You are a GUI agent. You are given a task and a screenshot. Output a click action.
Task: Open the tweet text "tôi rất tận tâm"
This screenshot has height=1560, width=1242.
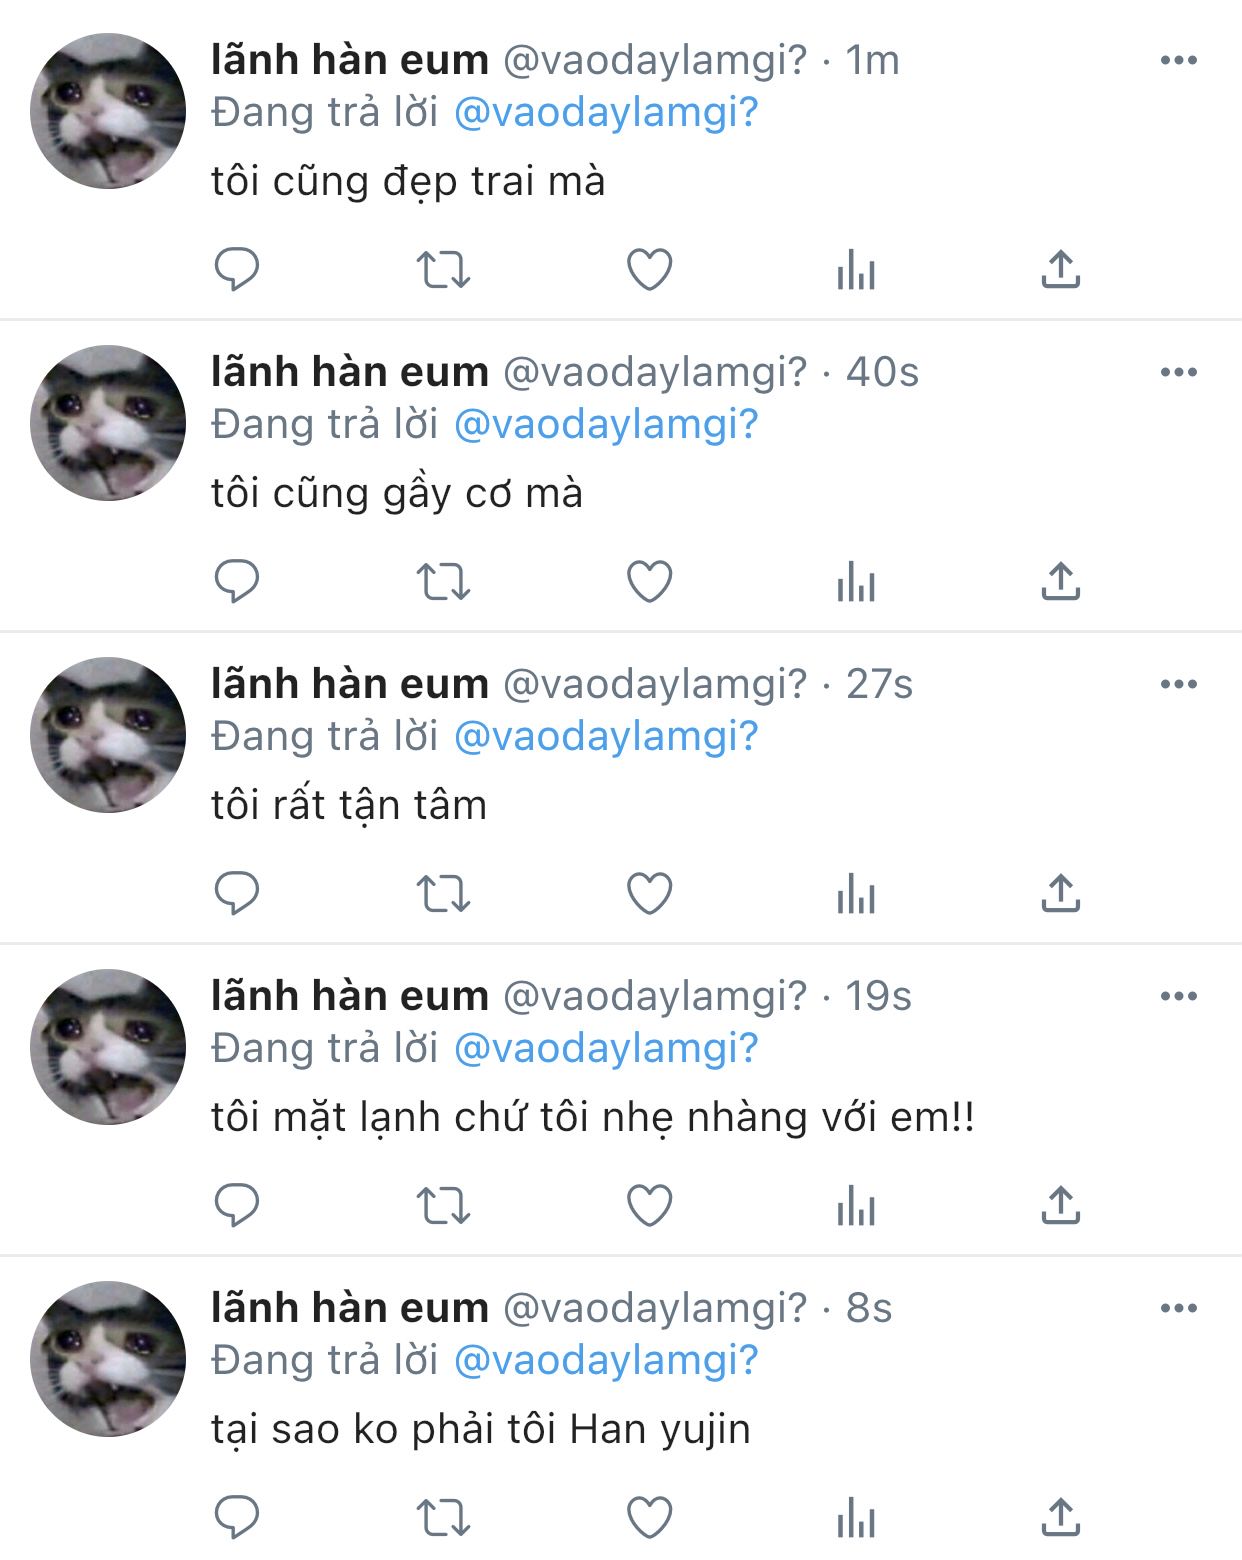(x=349, y=805)
